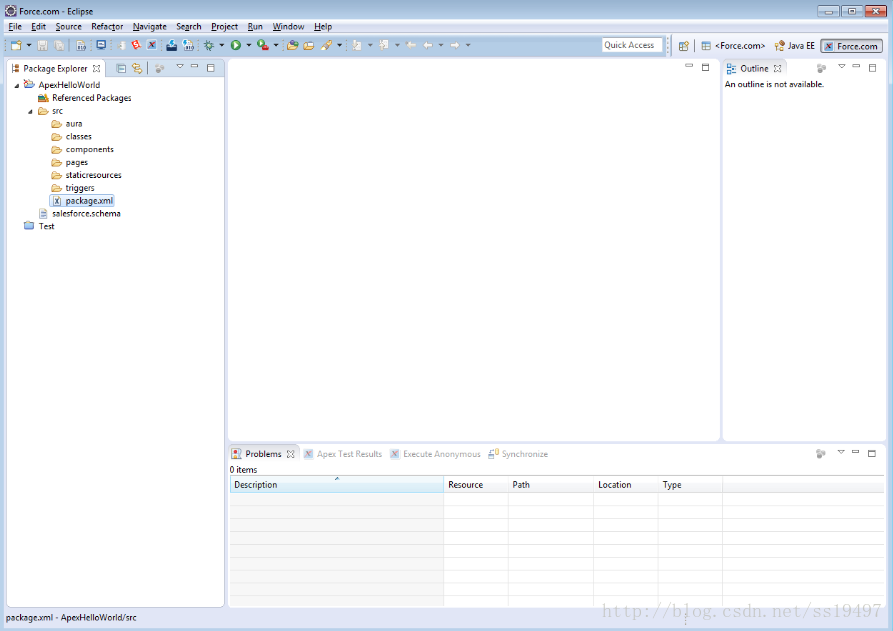The width and height of the screenshot is (893, 631).
Task: Click the Next Annotation toolbar icon
Action: (x=357, y=45)
